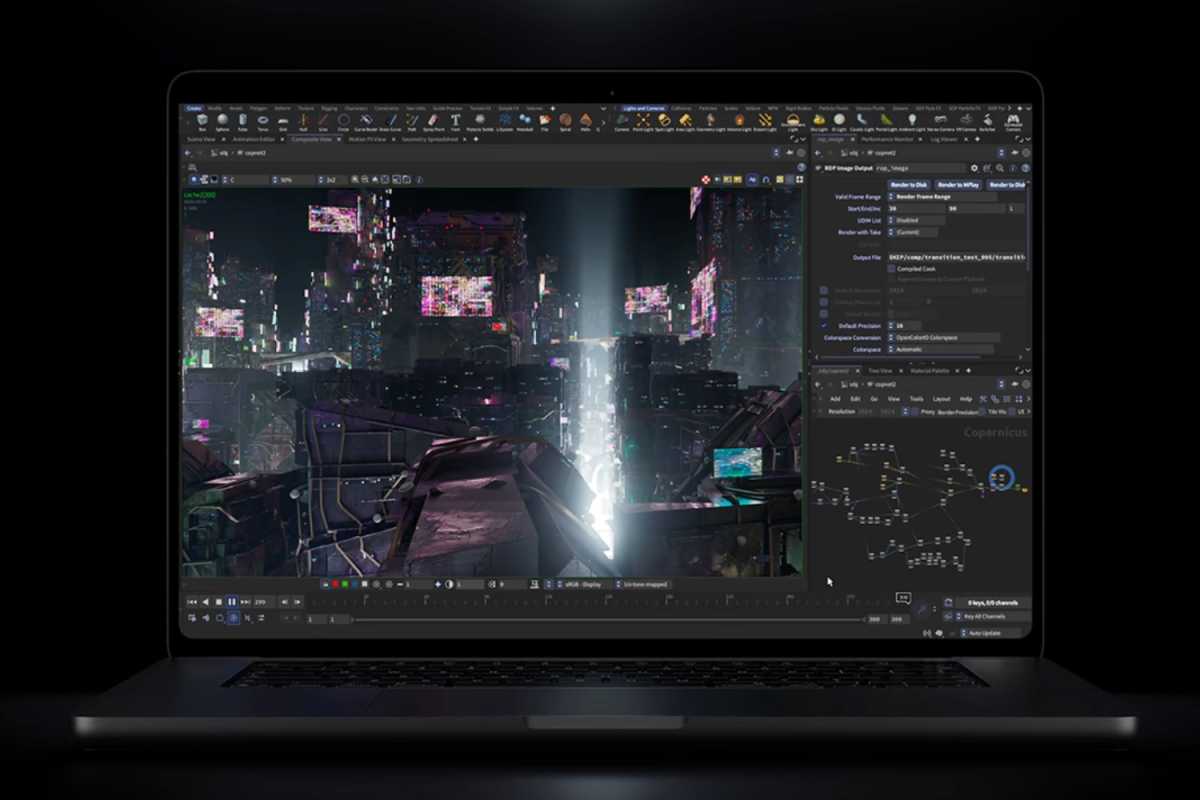Select the Null shelf tool
Image resolution: width=1200 pixels, height=800 pixels.
(x=303, y=121)
